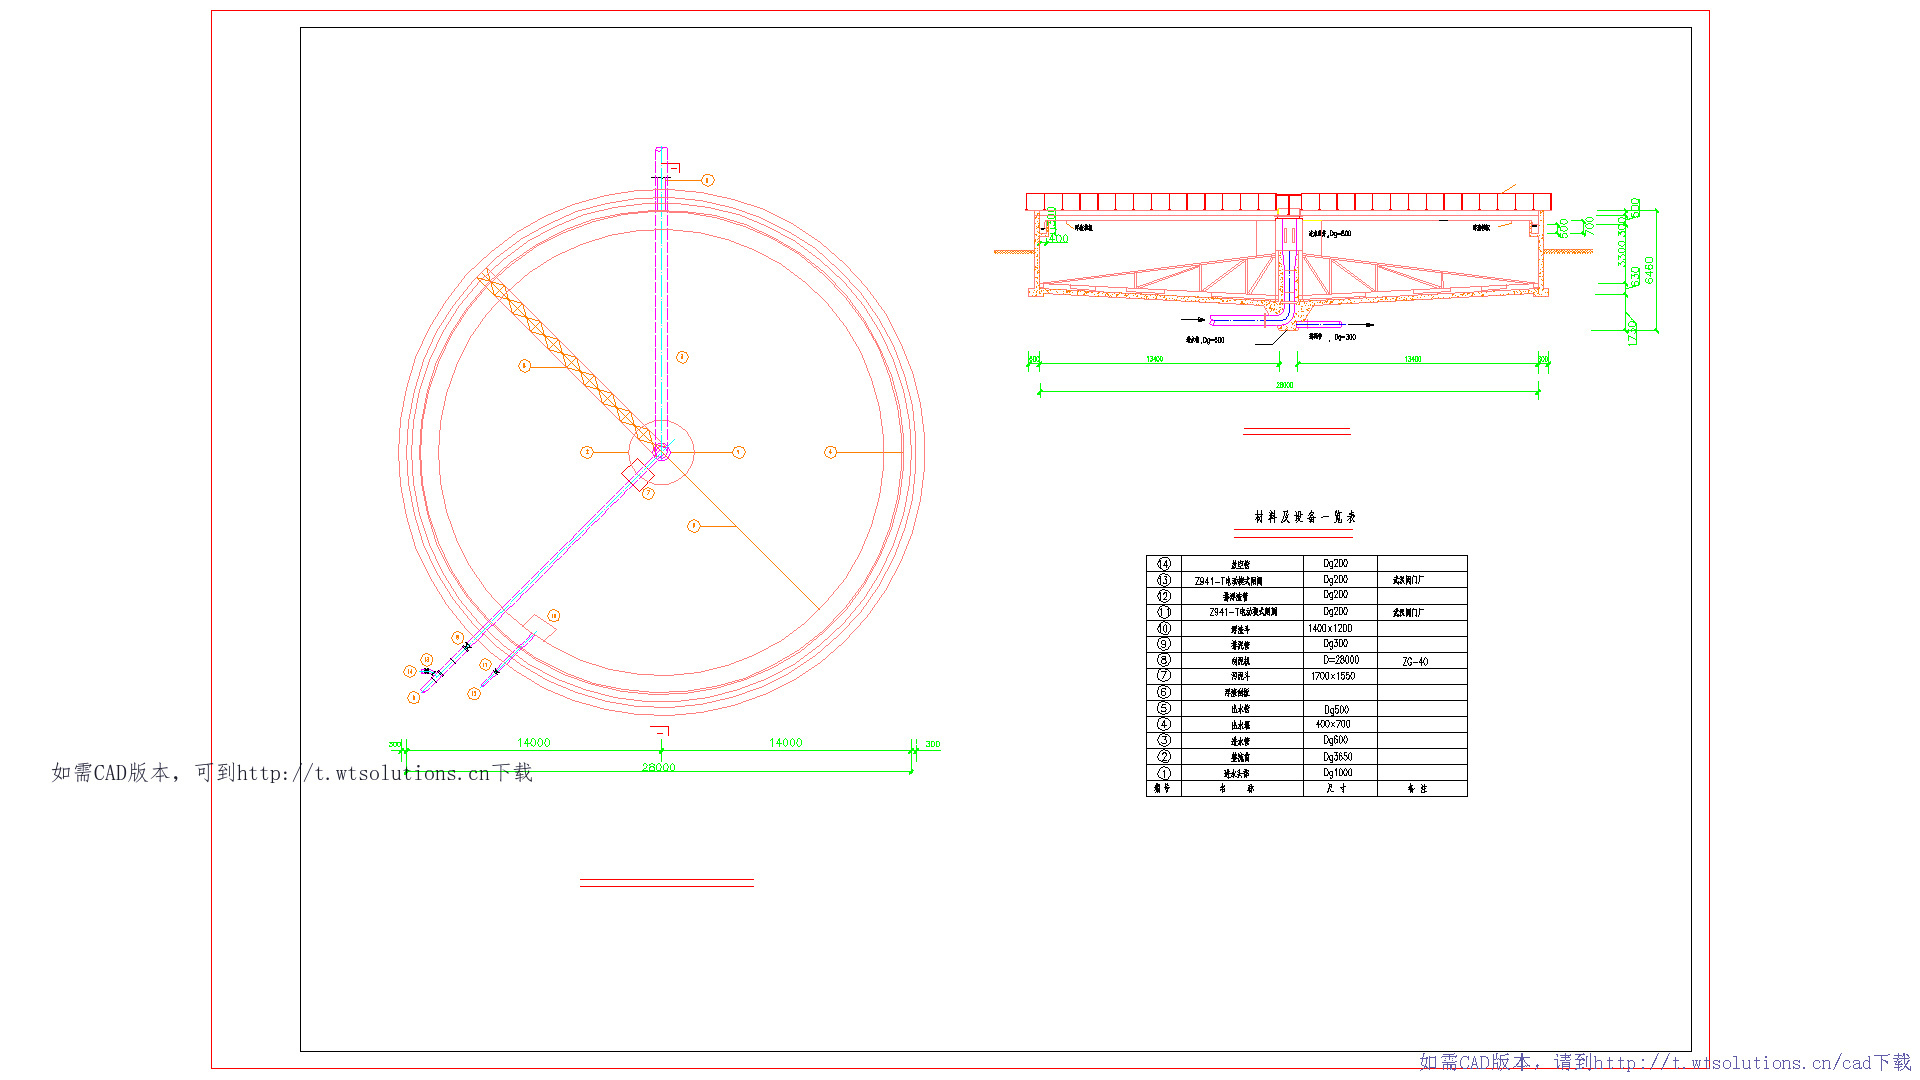Viewport: 1920px width, 1080px height.
Task: Click the 400×700 size cell
Action: [x=1333, y=724]
